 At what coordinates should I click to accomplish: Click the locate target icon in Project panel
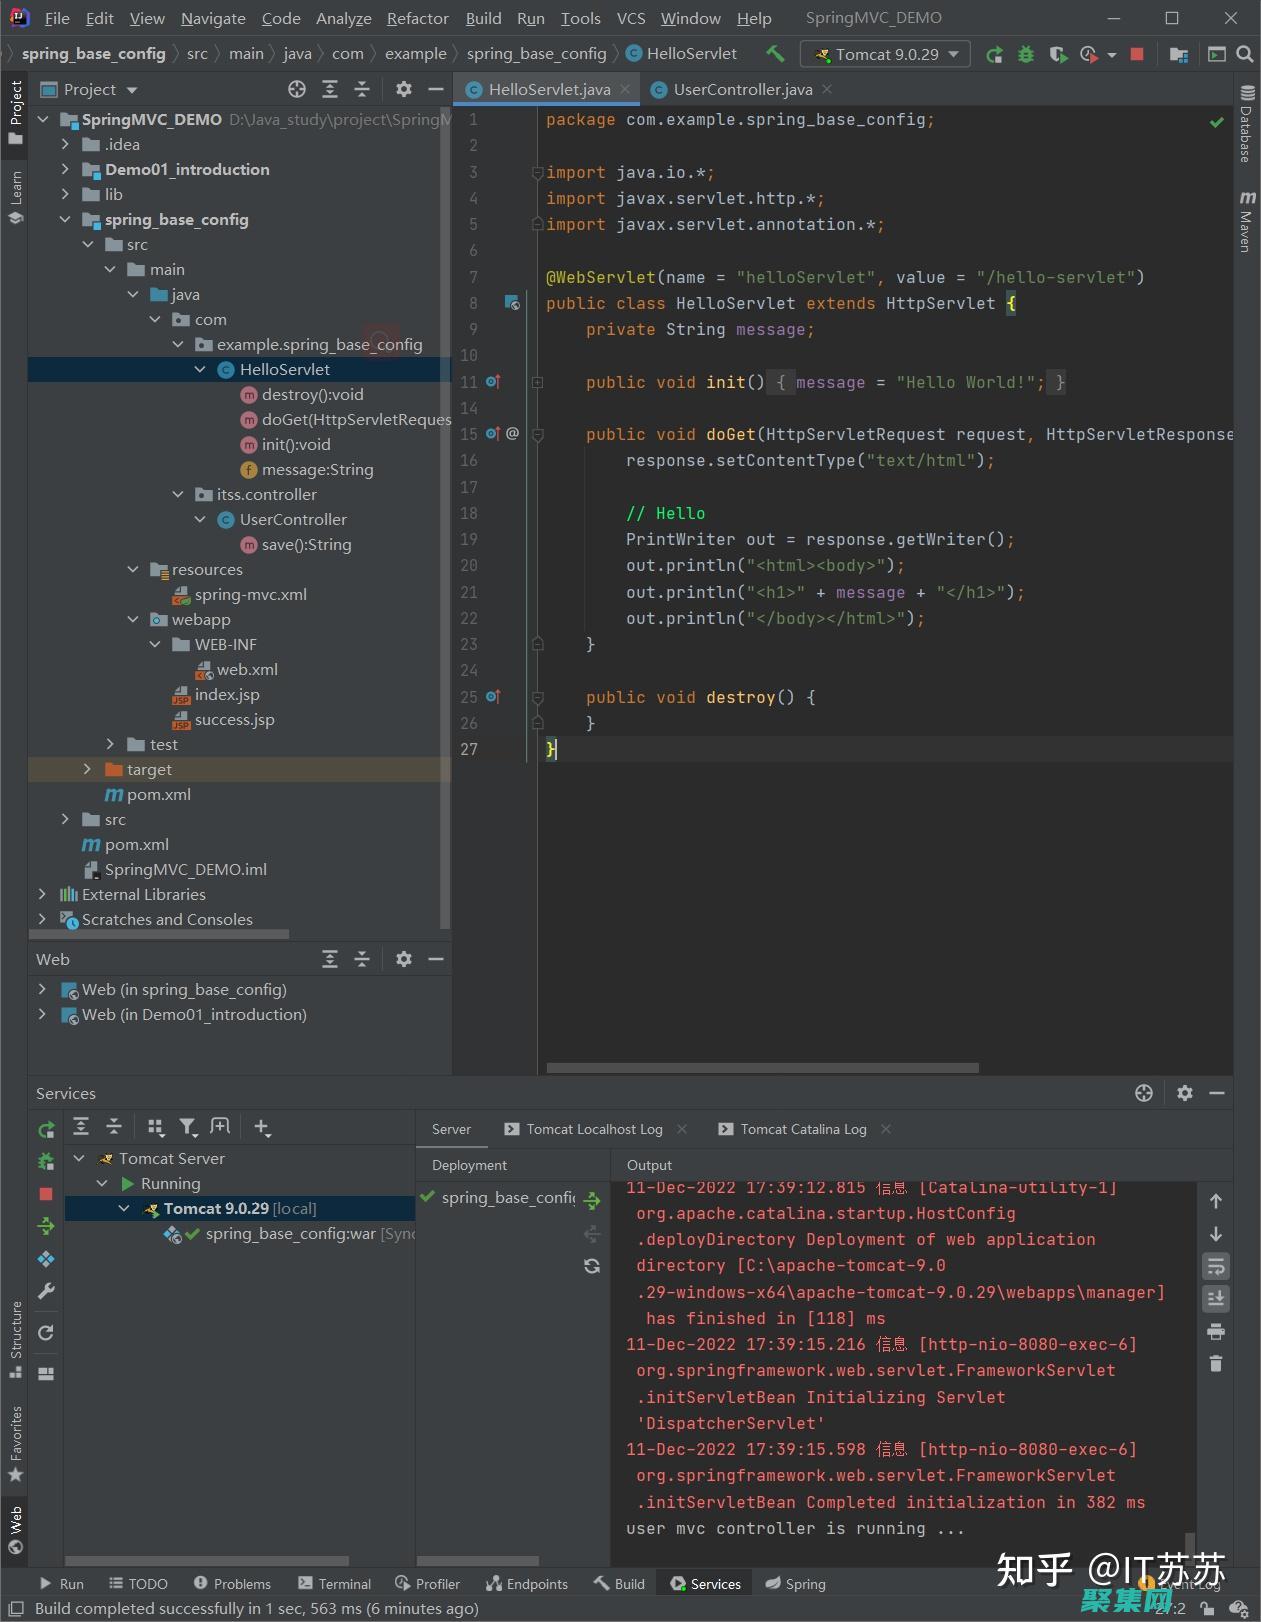297,90
